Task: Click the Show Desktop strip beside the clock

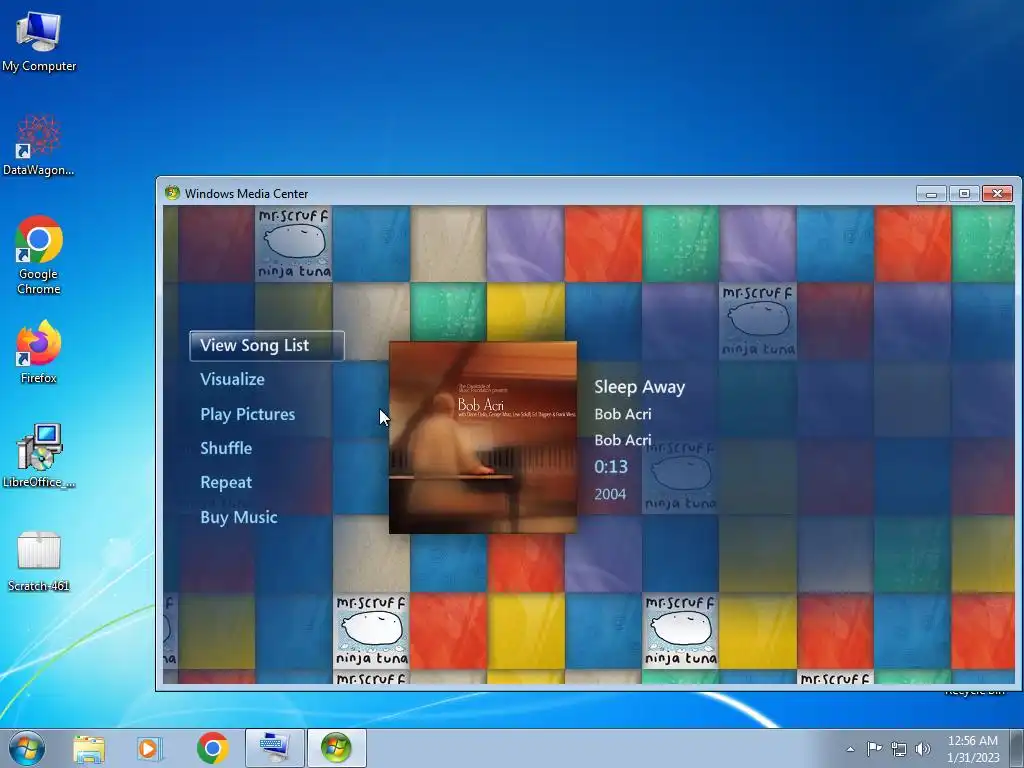Action: point(1017,748)
